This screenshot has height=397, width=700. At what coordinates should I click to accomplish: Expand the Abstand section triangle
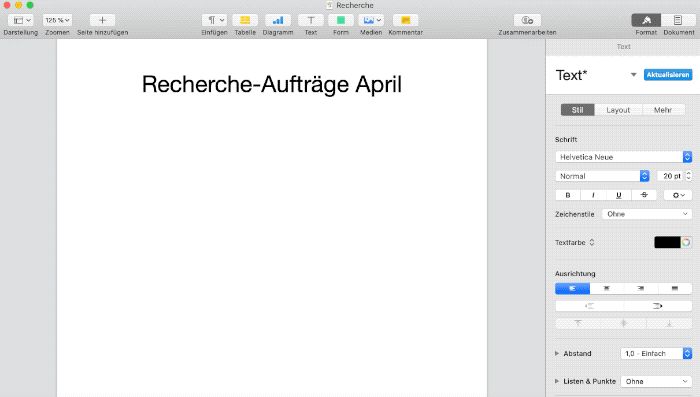557,353
